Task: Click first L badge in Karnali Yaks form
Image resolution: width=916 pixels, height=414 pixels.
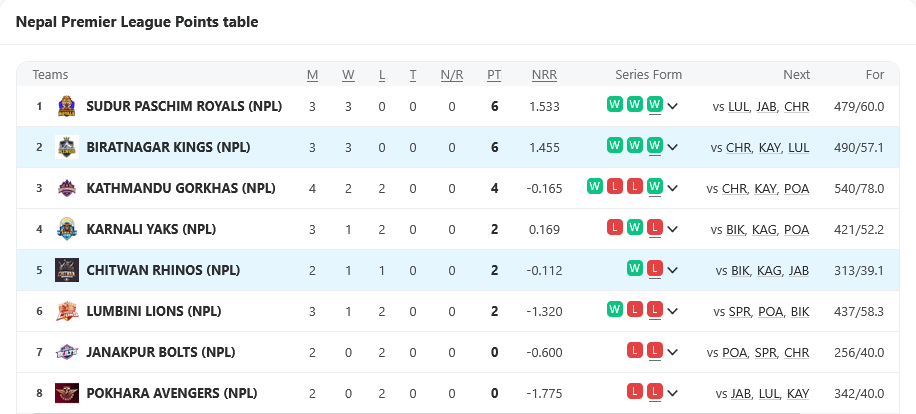Action: (x=615, y=227)
